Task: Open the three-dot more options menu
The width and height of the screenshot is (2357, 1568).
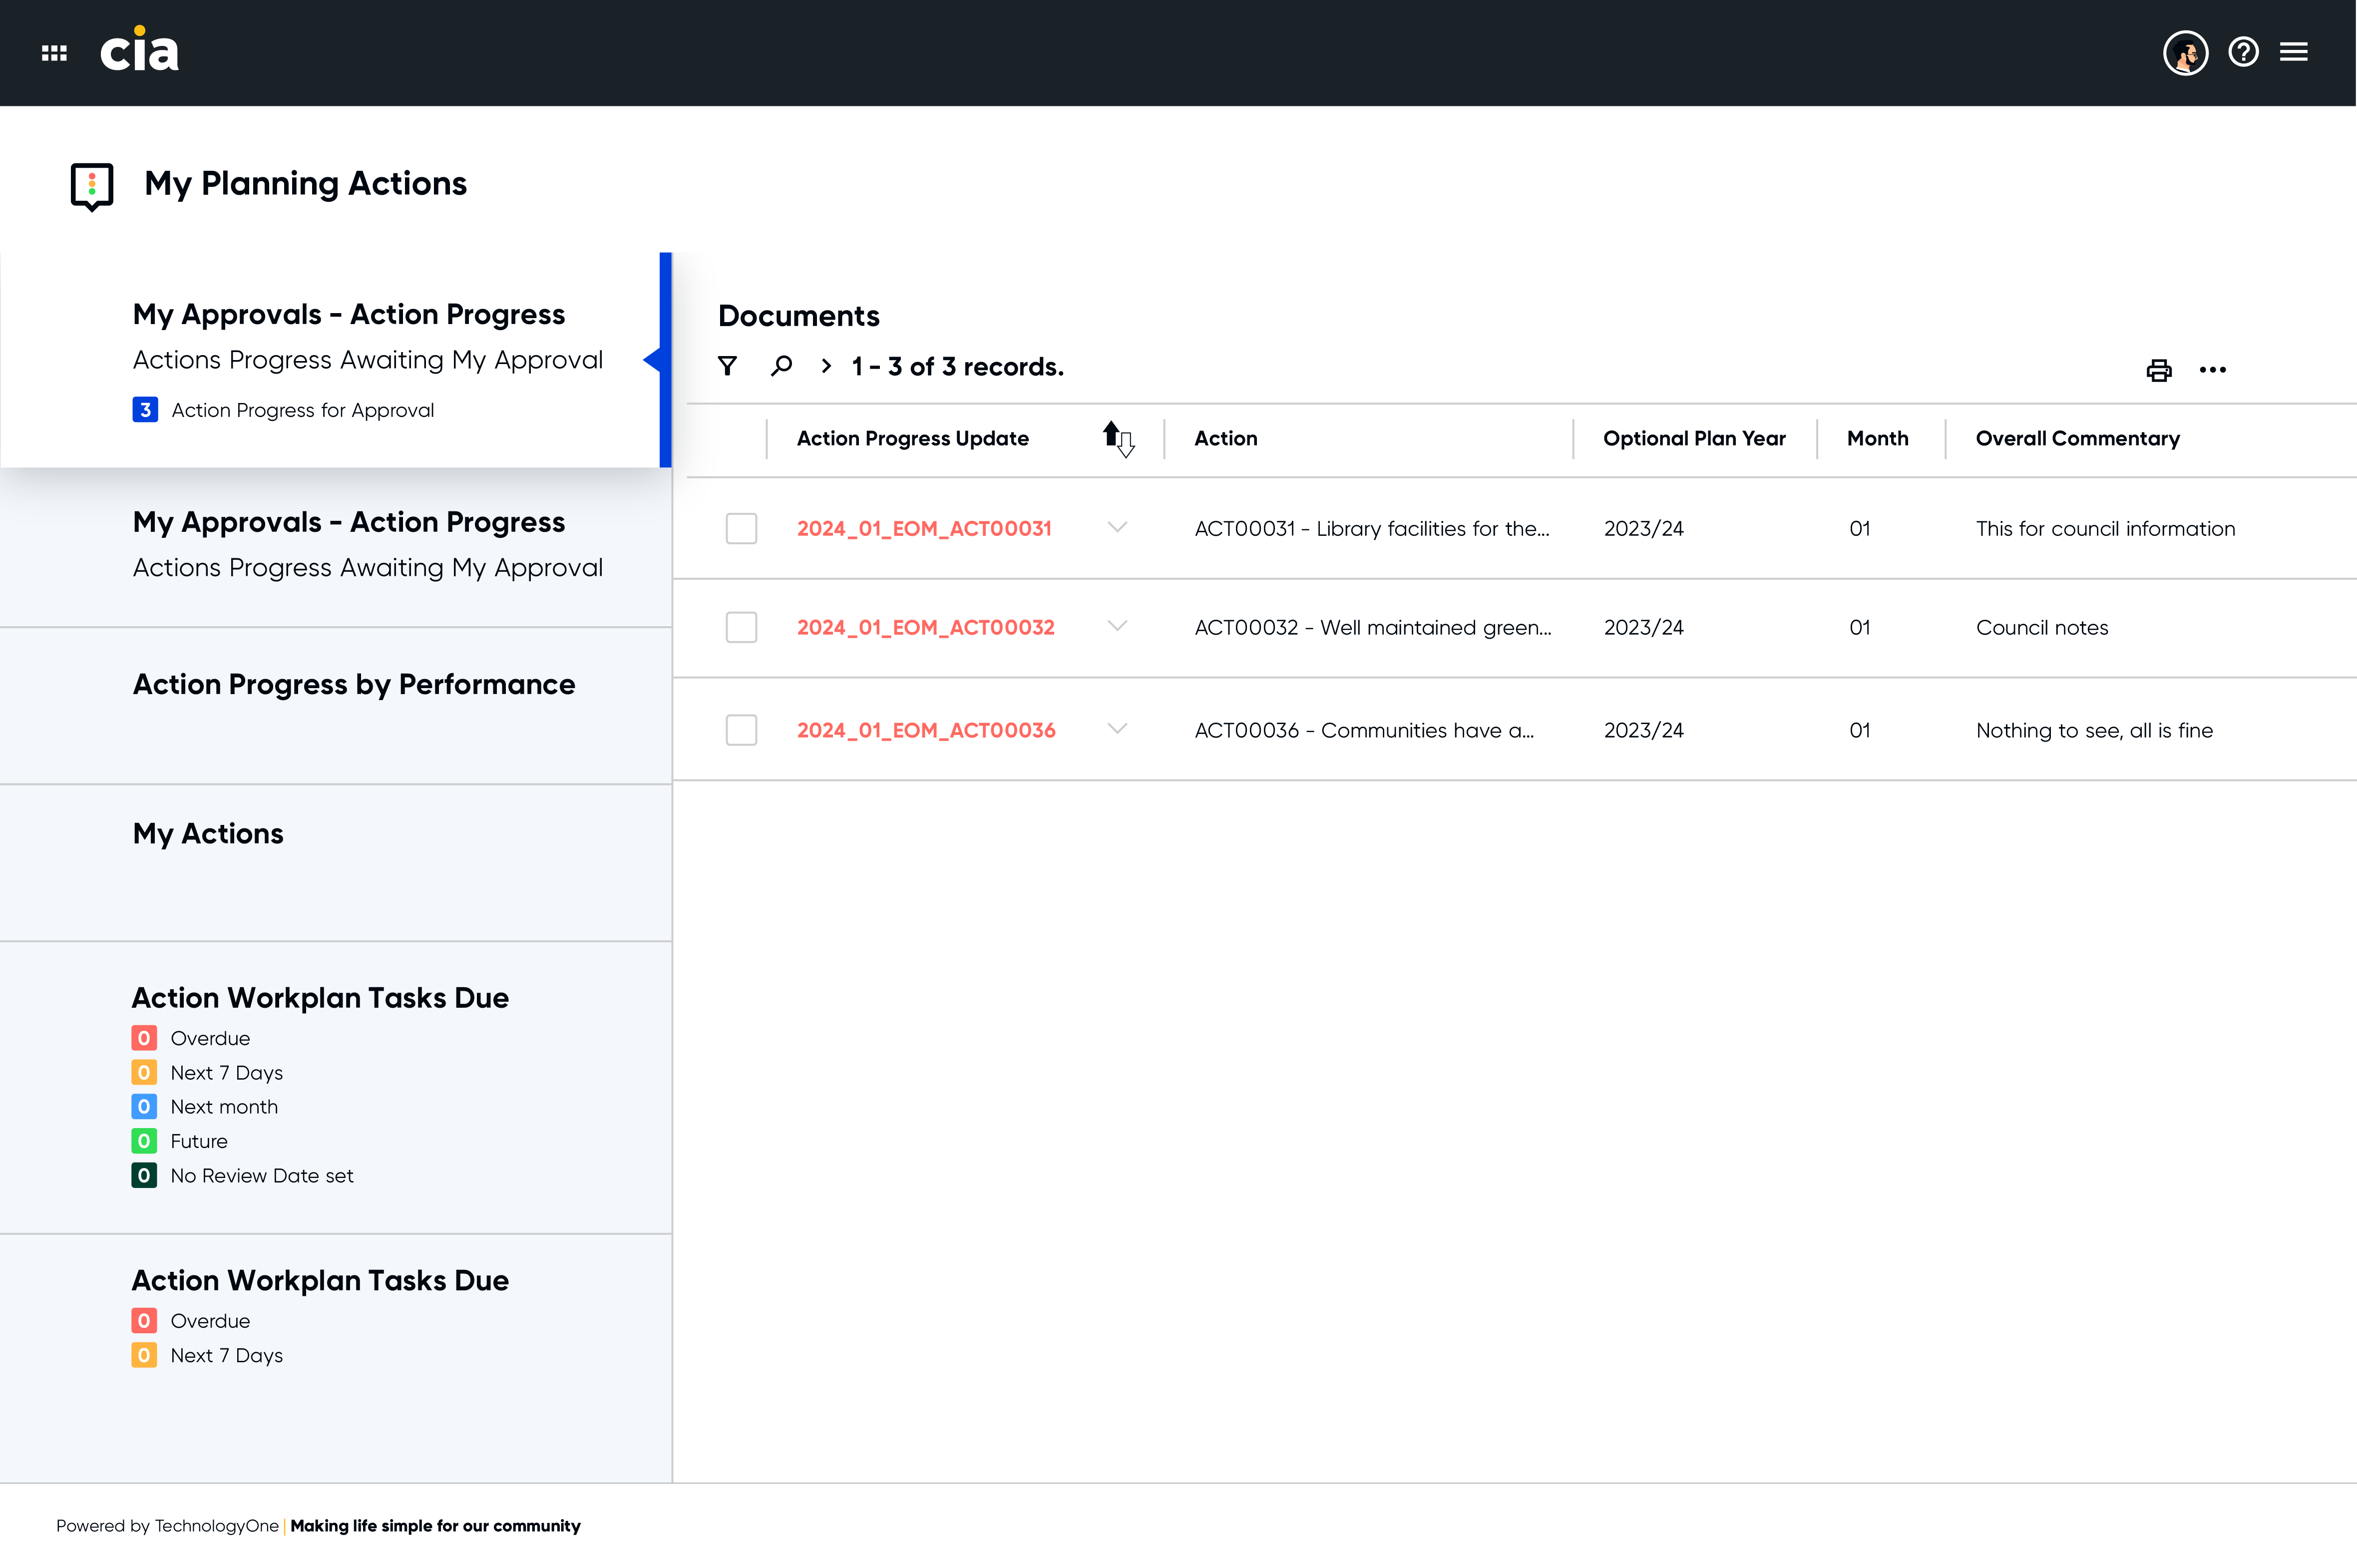Action: (x=2212, y=370)
